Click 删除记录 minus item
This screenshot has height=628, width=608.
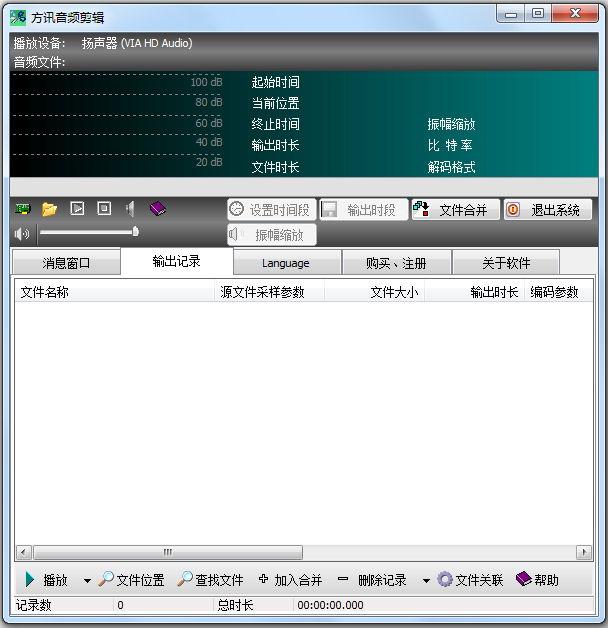click(372, 580)
